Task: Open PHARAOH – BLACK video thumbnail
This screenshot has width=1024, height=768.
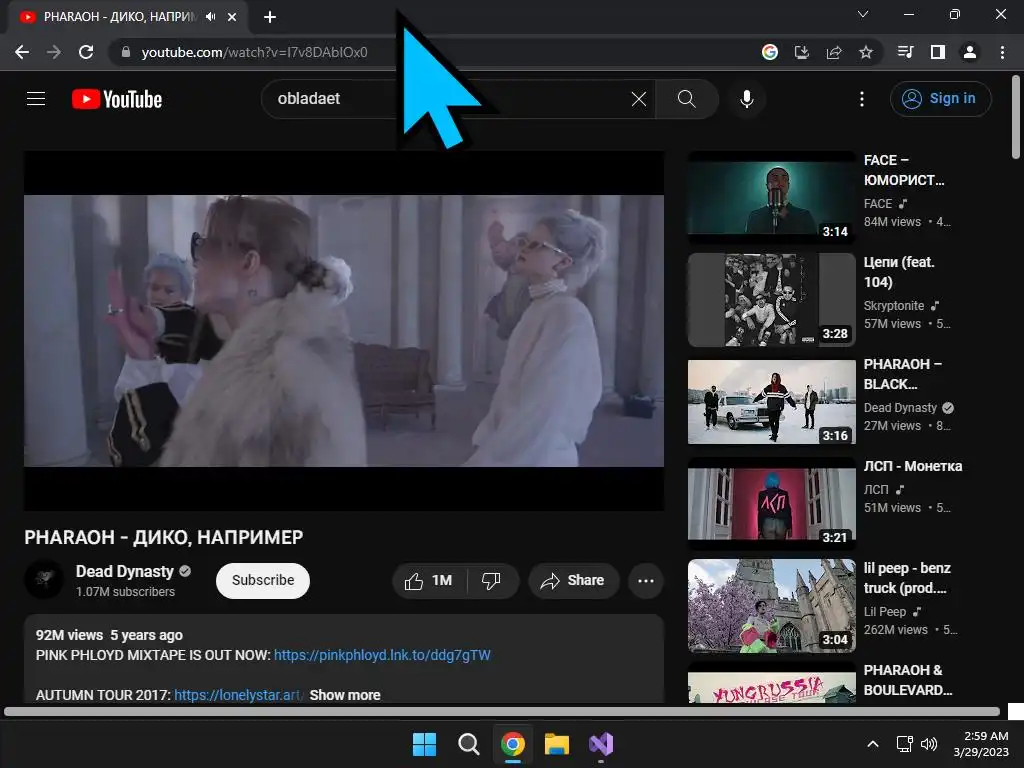Action: (771, 402)
